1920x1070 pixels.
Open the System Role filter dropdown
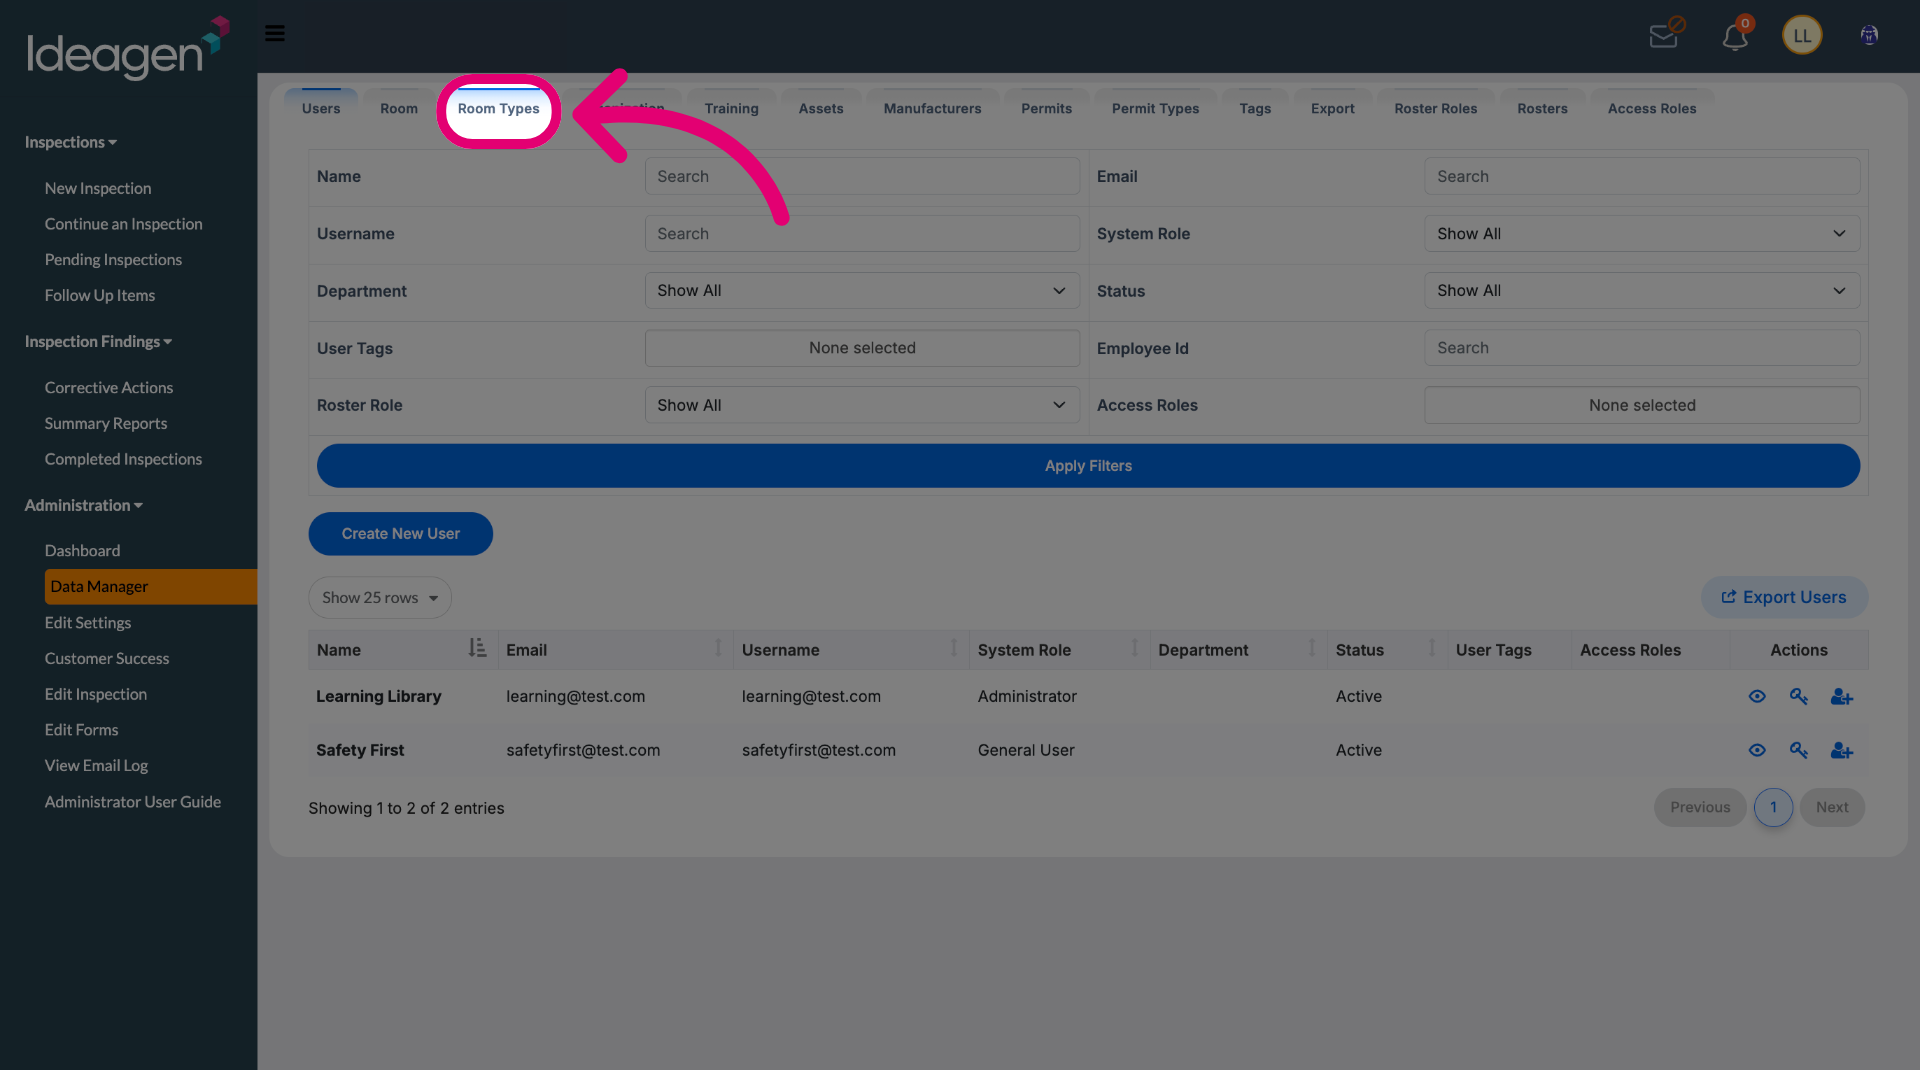click(1642, 233)
